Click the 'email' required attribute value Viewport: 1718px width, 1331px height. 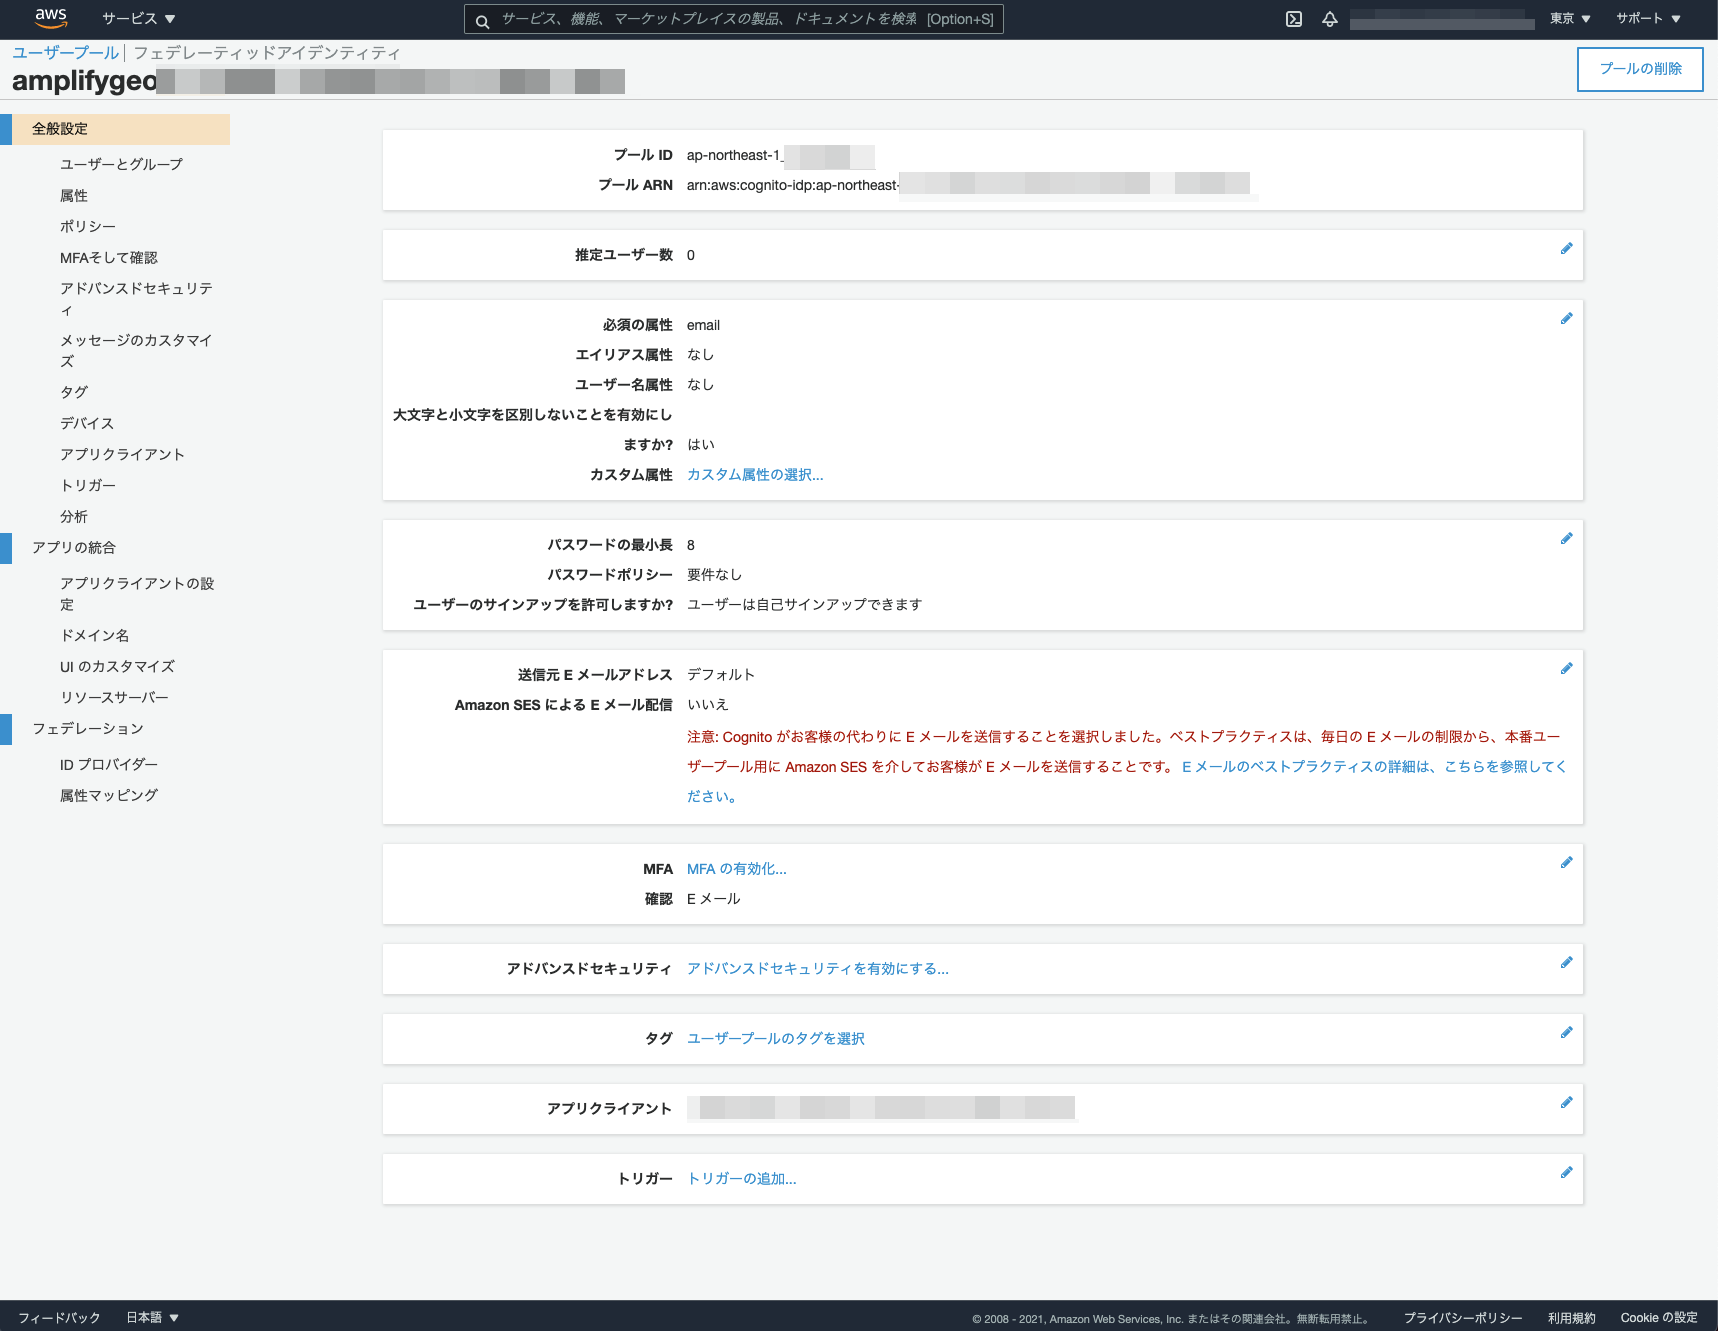[x=703, y=325]
